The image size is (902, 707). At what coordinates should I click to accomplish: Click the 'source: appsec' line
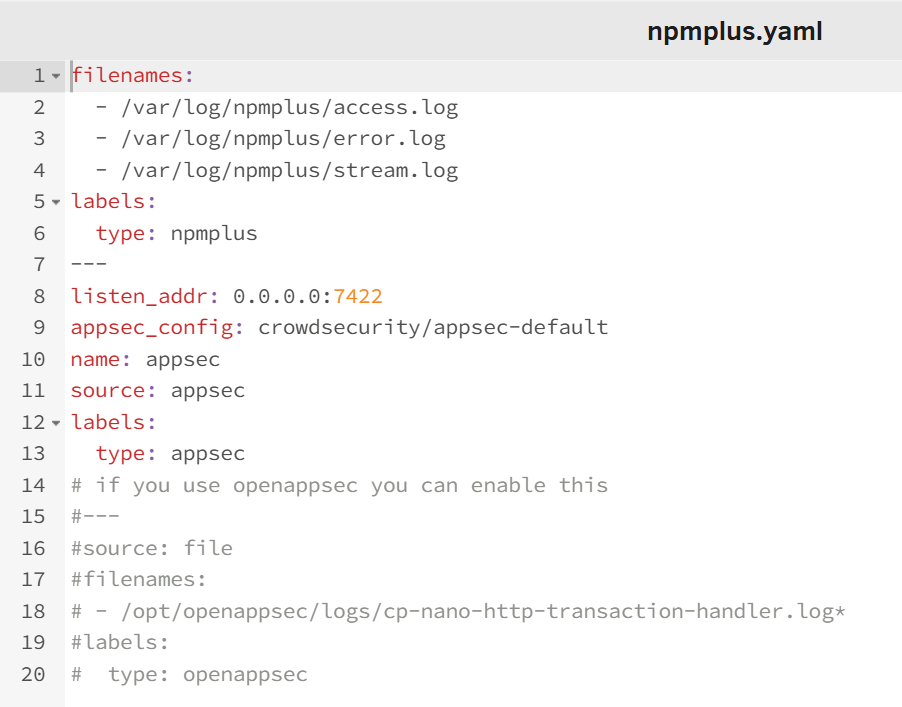pyautogui.click(x=158, y=391)
